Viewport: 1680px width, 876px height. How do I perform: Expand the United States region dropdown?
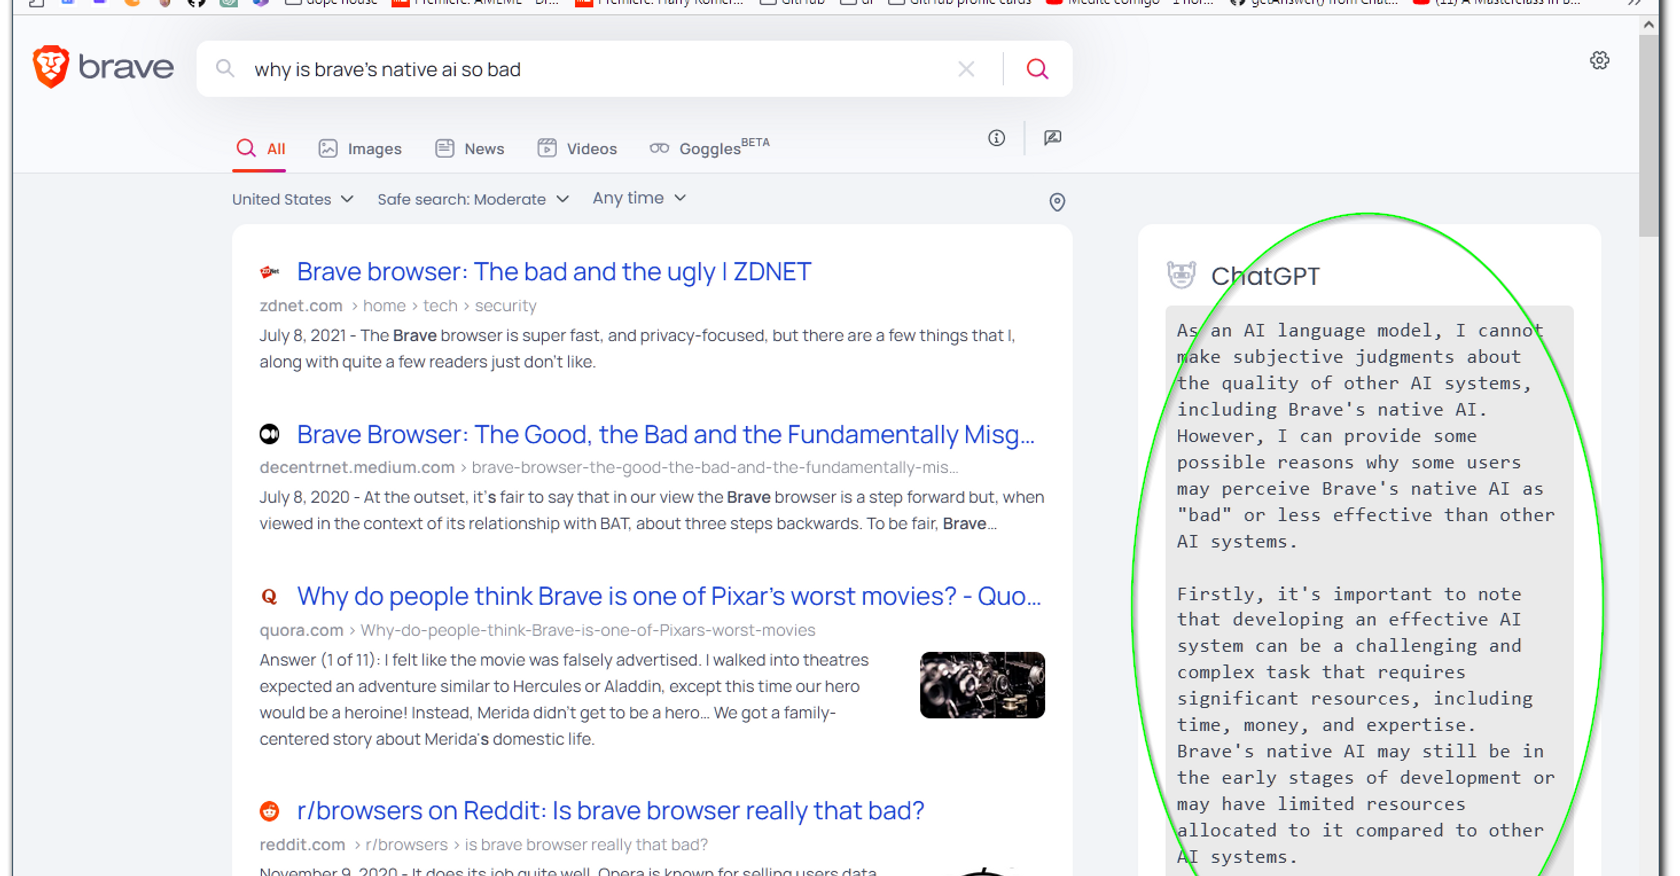293,199
